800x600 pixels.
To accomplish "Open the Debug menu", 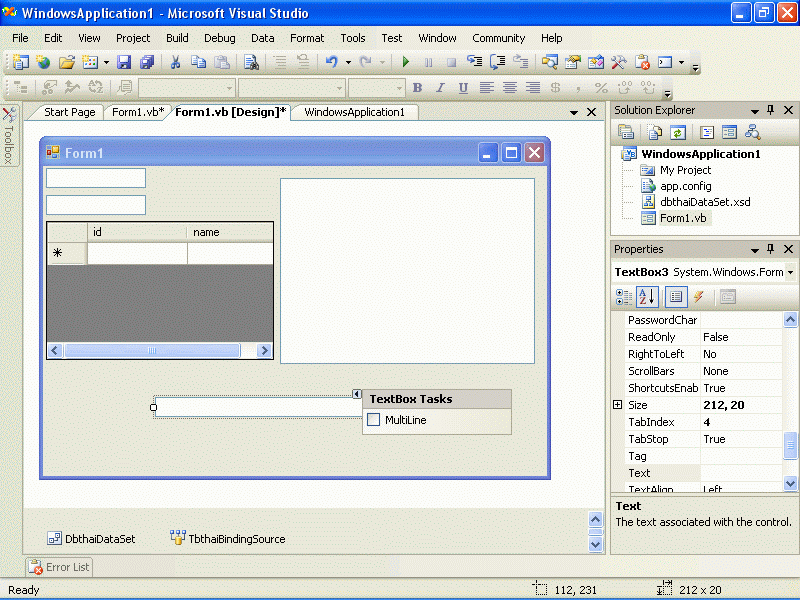I will point(220,38).
